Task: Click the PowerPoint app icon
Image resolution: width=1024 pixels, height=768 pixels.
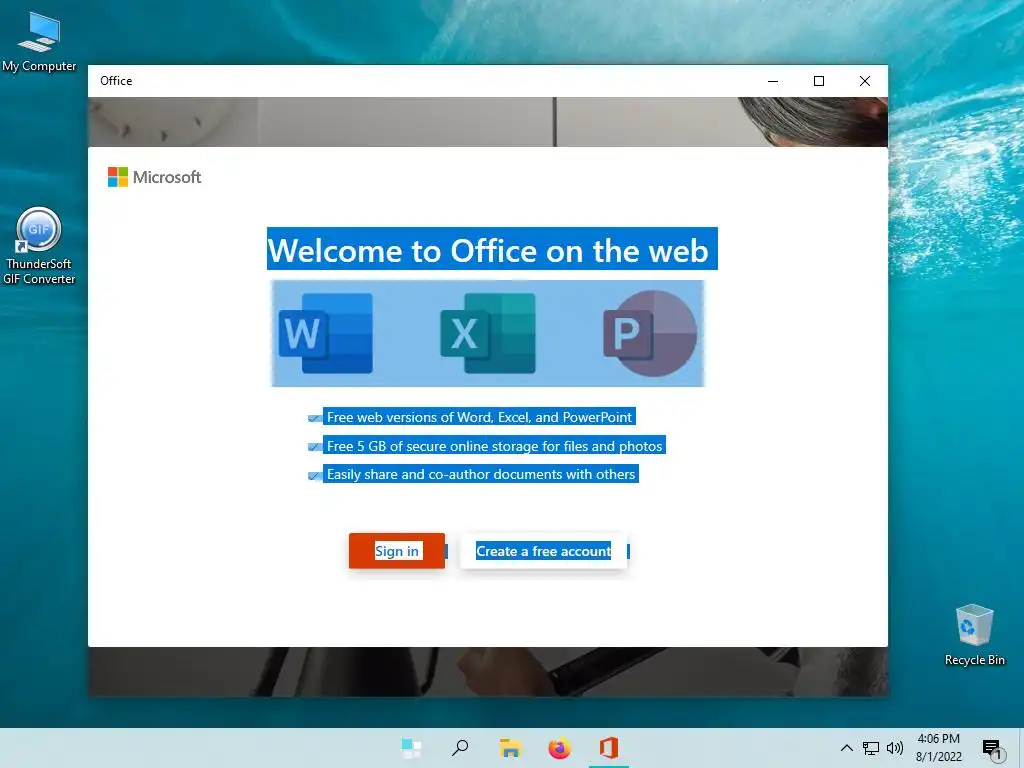Action: (x=650, y=333)
